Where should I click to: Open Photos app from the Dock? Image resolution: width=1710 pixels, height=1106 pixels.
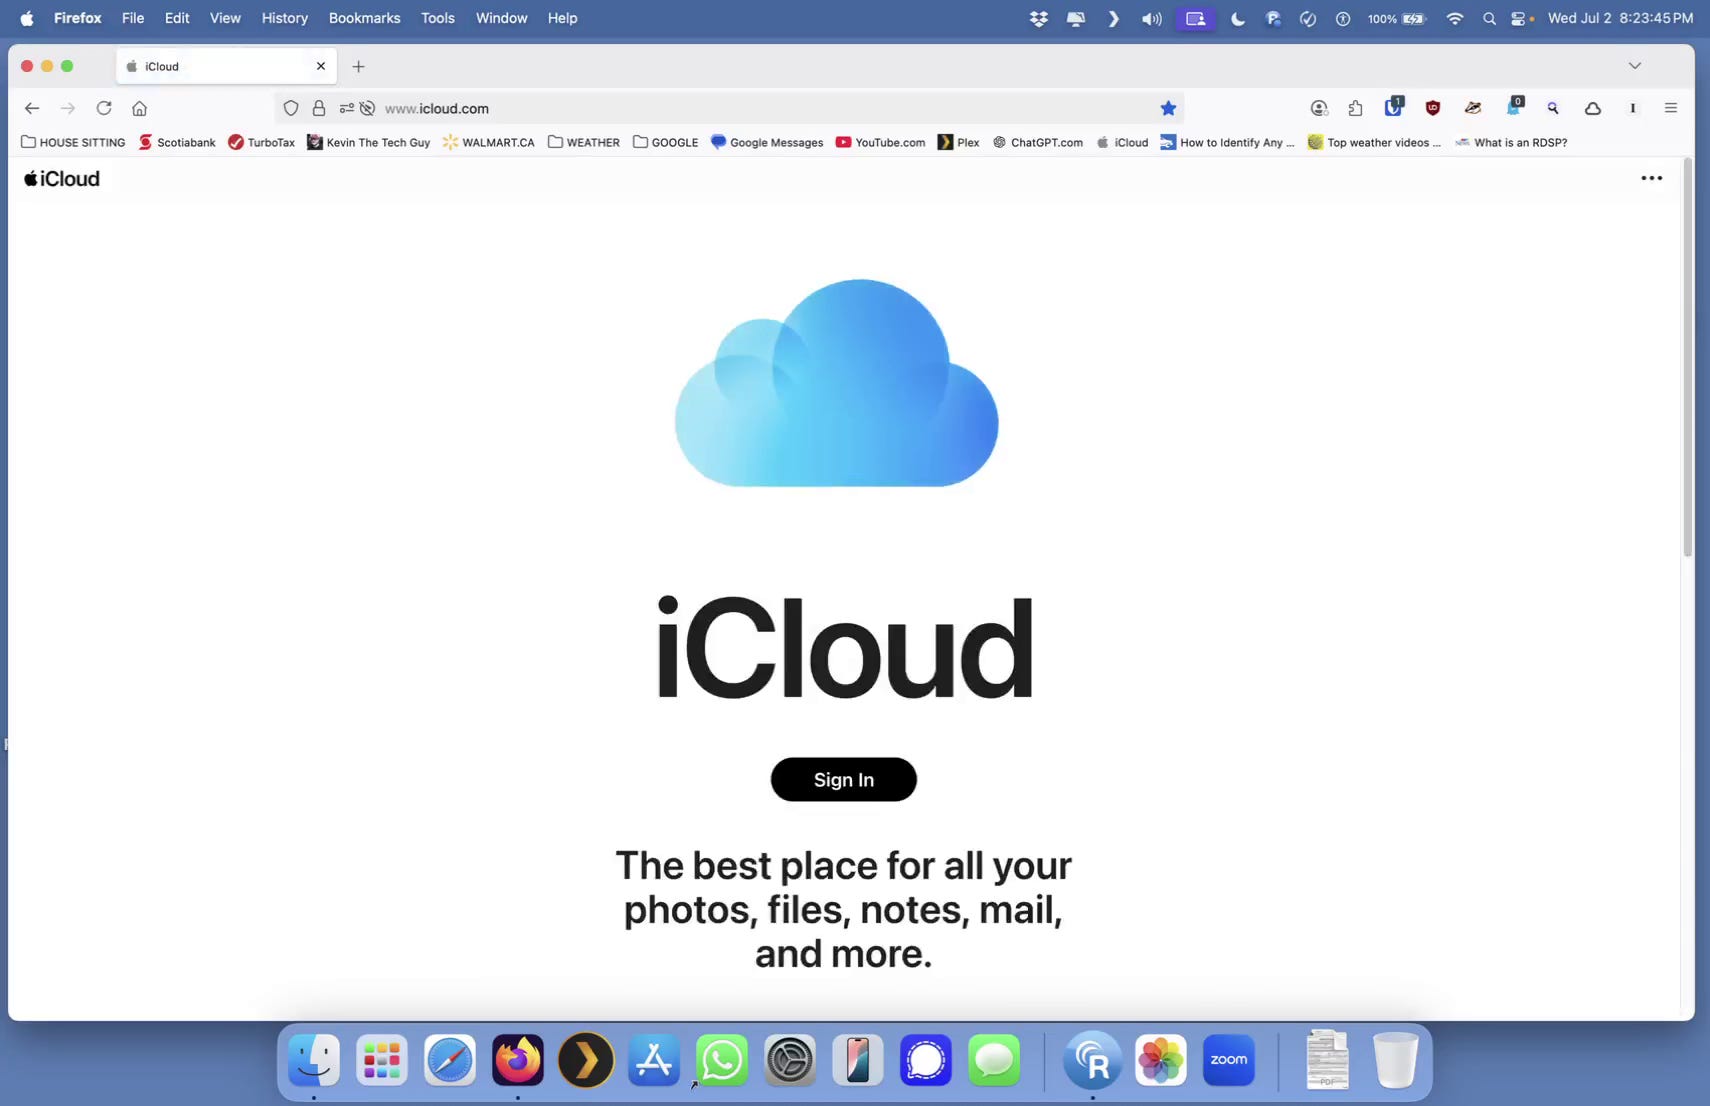coord(1161,1060)
